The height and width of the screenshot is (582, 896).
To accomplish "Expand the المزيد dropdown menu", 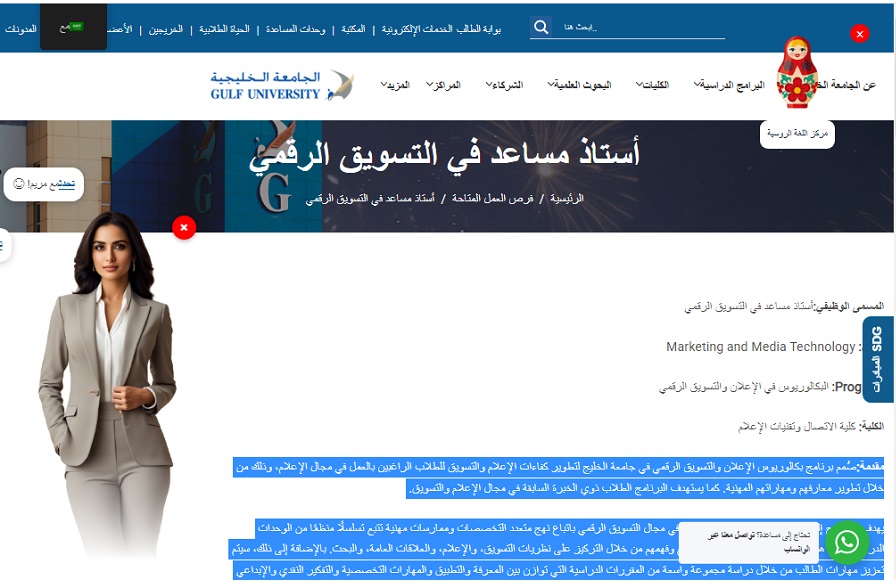I will pyautogui.click(x=396, y=85).
